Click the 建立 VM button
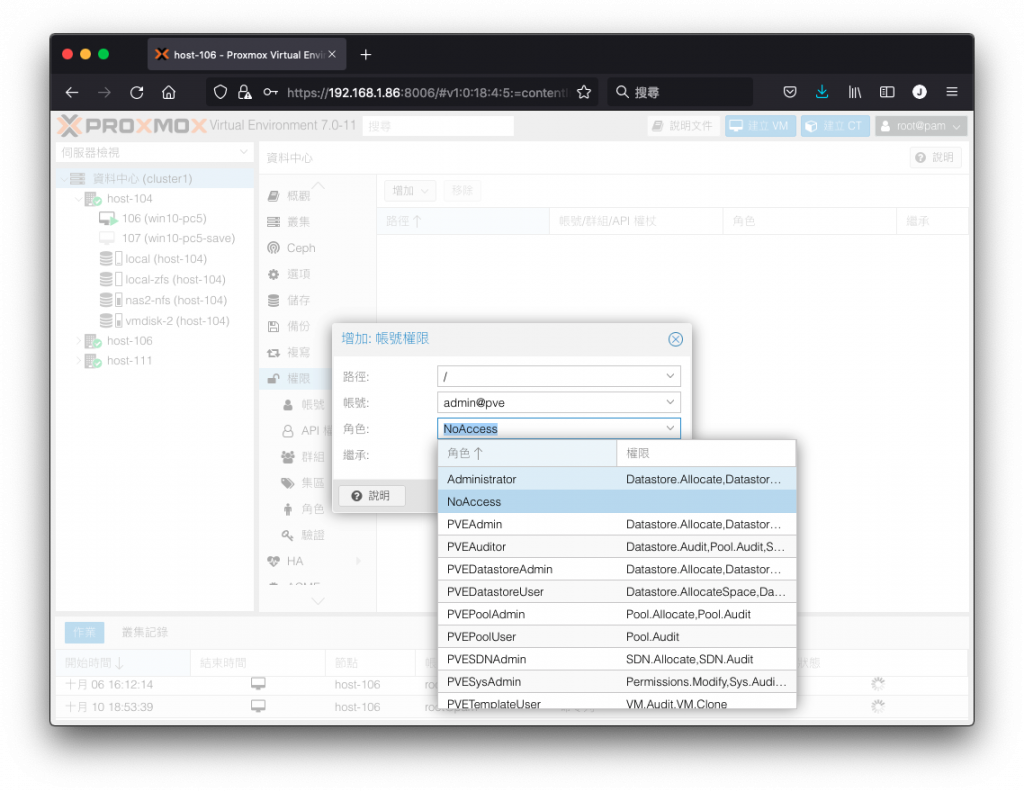The image size is (1024, 792). [760, 126]
